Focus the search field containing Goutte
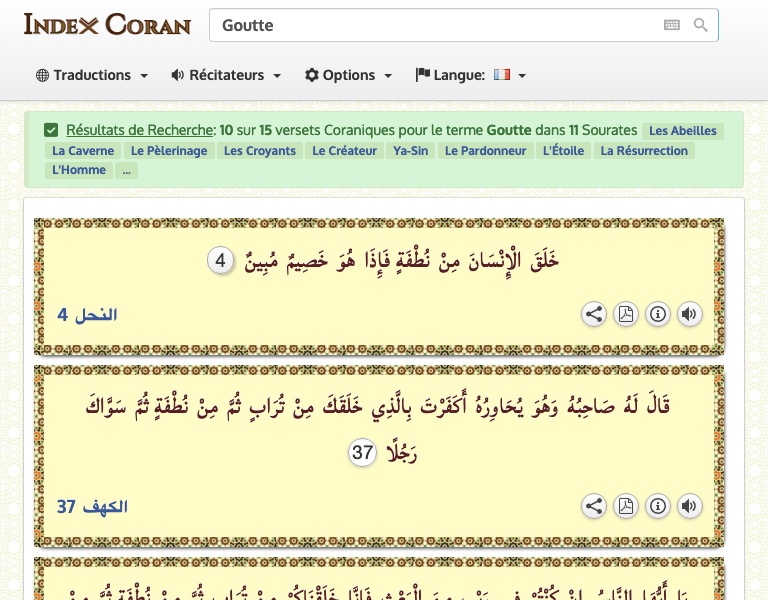This screenshot has height=600, width=768. (x=430, y=25)
